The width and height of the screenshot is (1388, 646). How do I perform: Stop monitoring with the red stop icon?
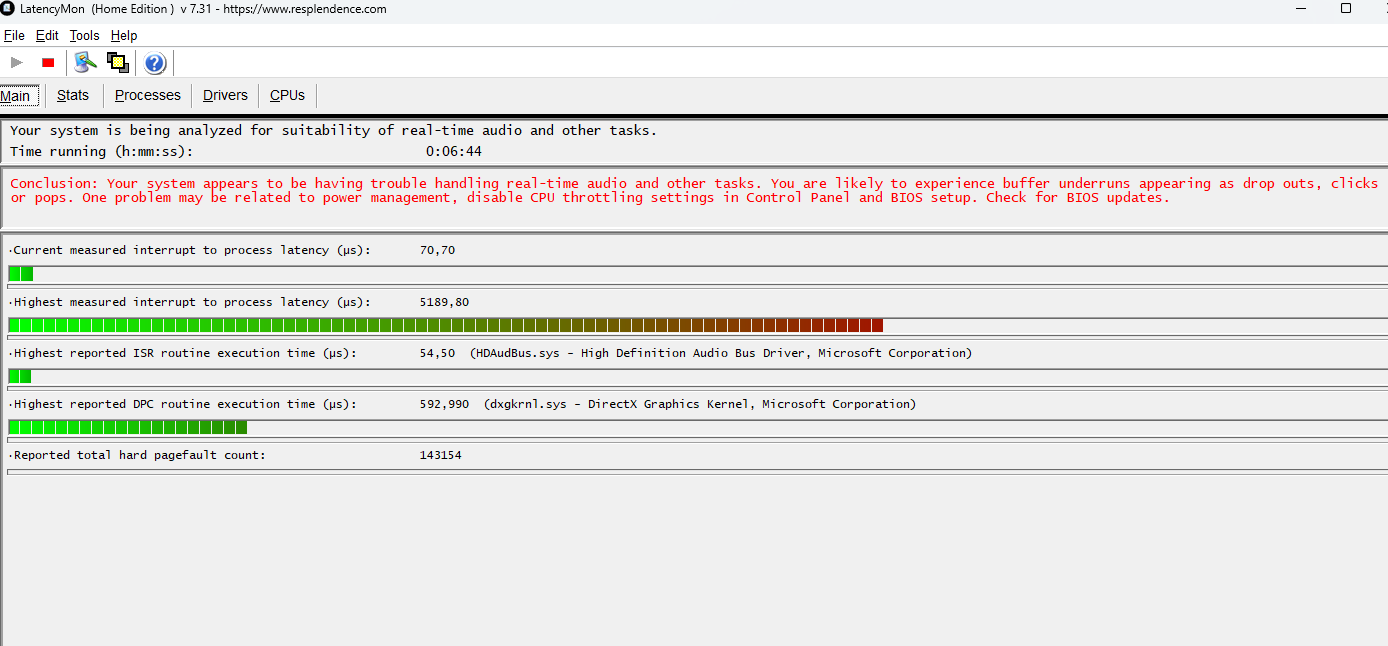click(x=47, y=62)
